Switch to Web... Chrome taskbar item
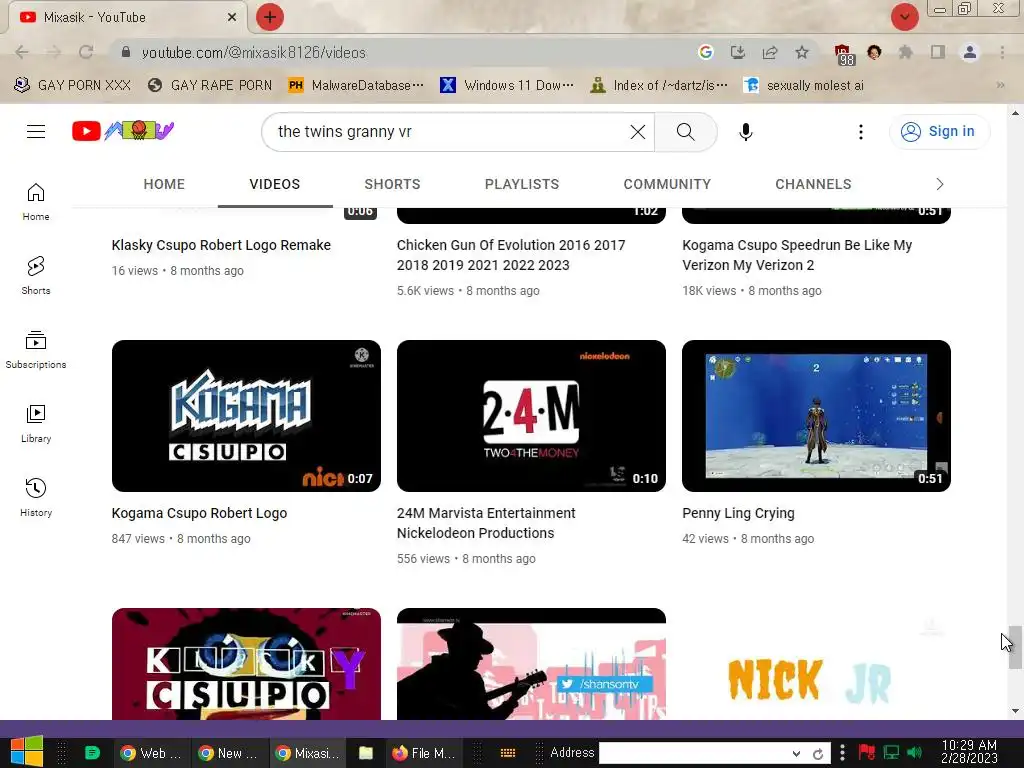Viewport: 1024px width, 768px height. pos(152,753)
